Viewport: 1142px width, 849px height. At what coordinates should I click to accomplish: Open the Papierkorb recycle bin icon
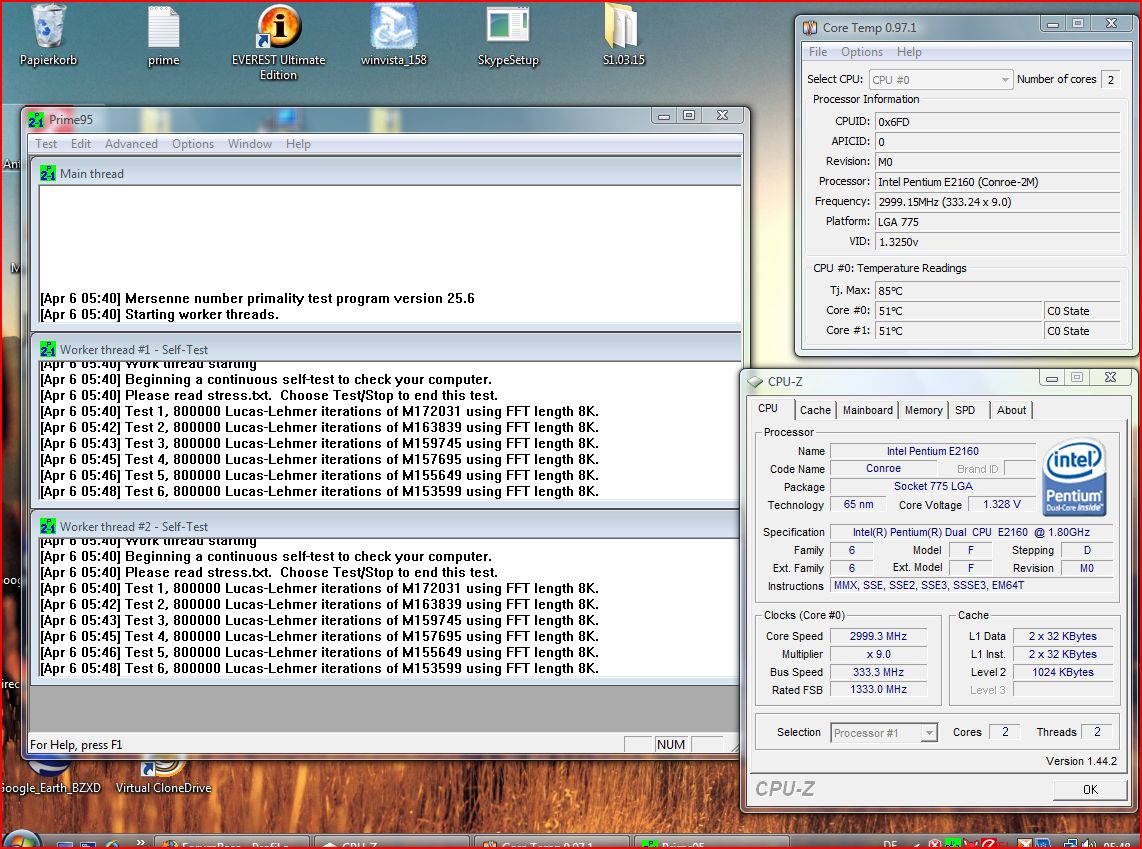click(x=48, y=35)
